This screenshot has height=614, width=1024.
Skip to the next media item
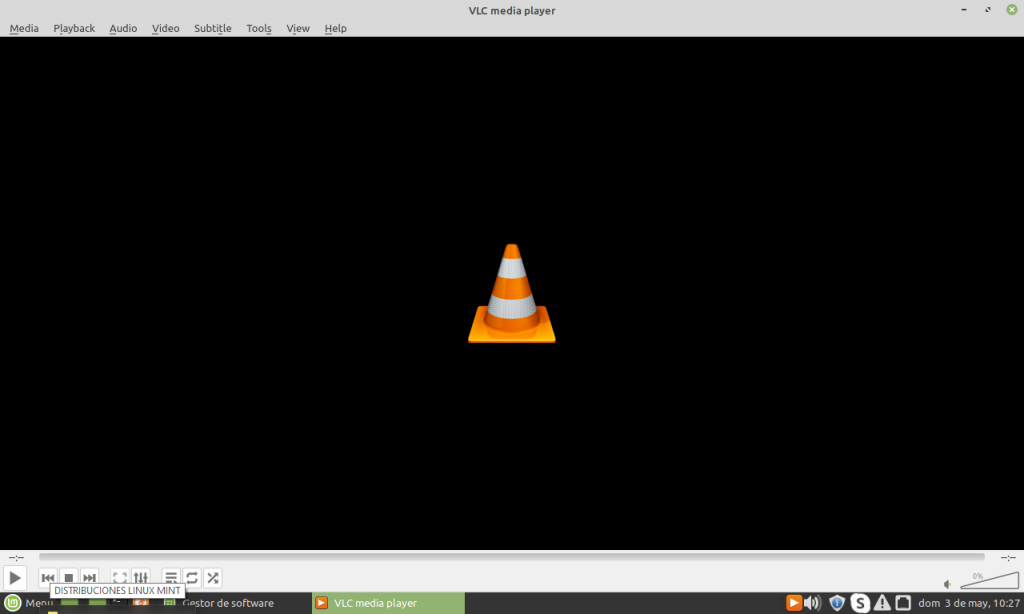click(89, 578)
